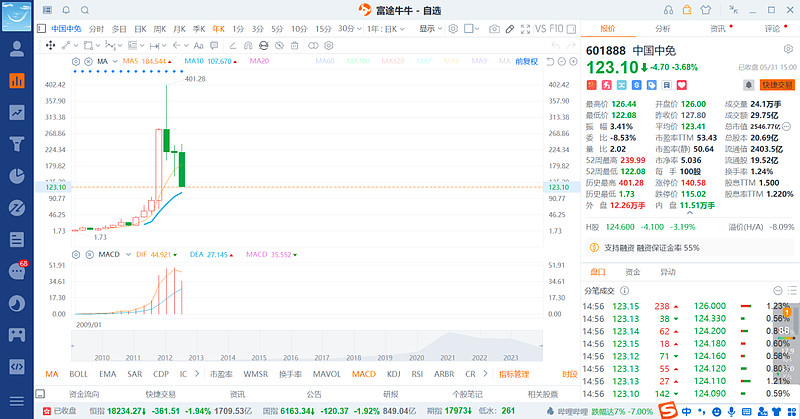Screen dimensions: 800x419
Task: Open the orange shopping bag icon
Action: [x=687, y=10]
